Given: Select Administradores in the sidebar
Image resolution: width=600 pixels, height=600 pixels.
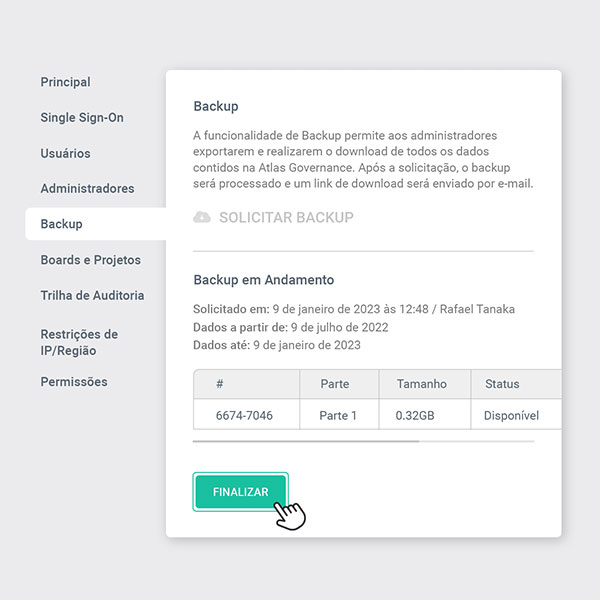Looking at the screenshot, I should (87, 188).
